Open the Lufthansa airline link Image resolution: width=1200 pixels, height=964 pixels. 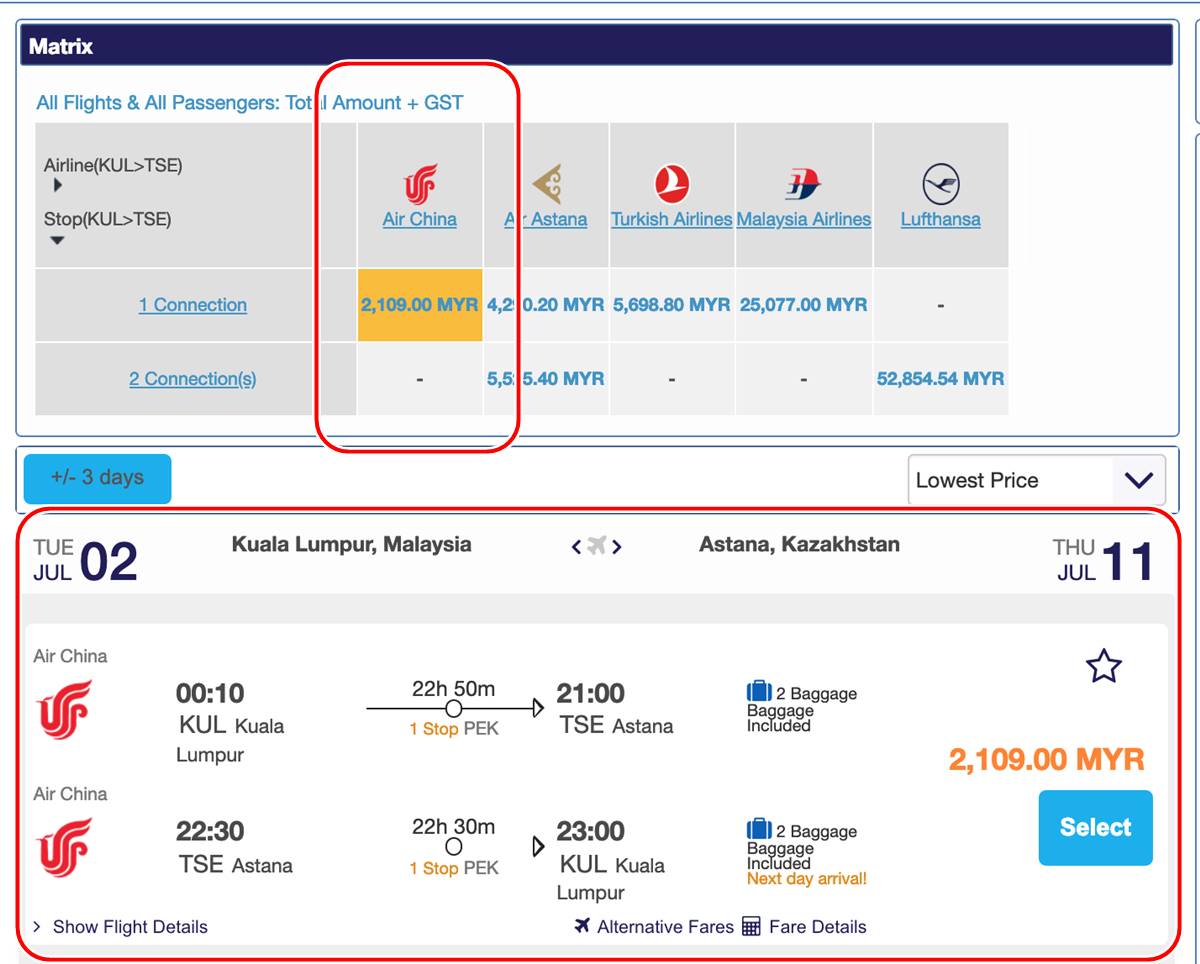(940, 219)
